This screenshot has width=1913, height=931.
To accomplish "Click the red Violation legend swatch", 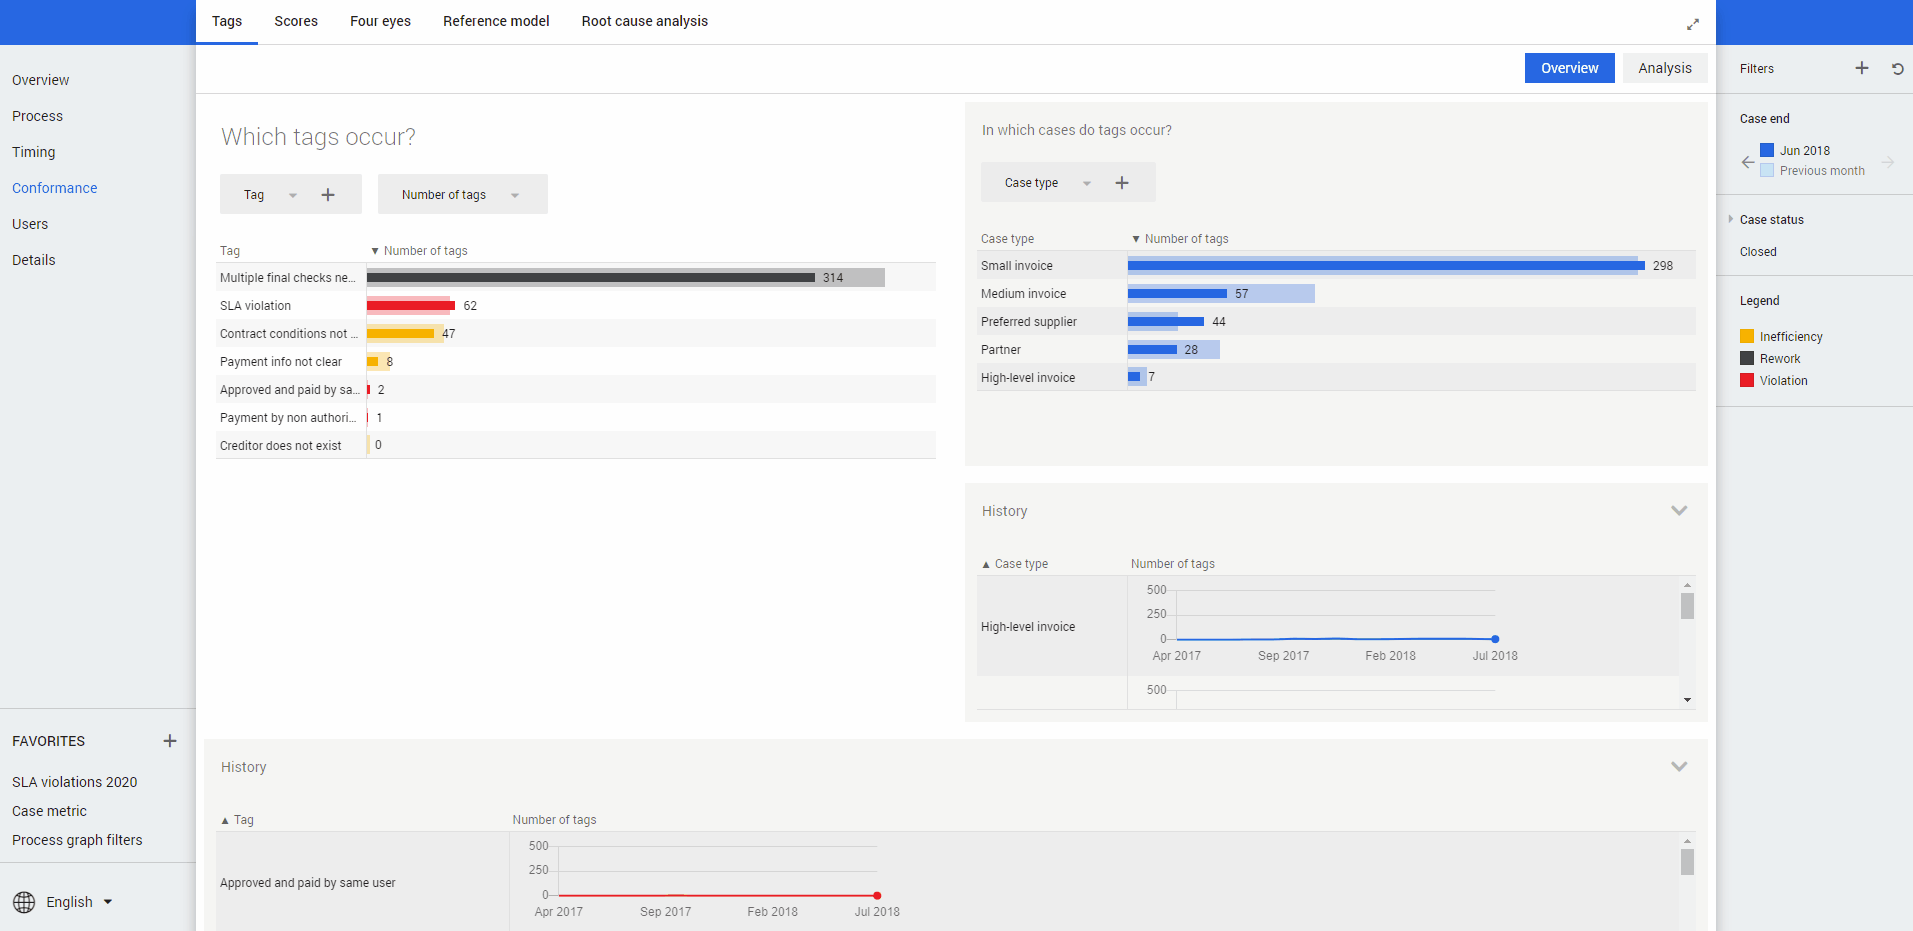I will coord(1746,381).
